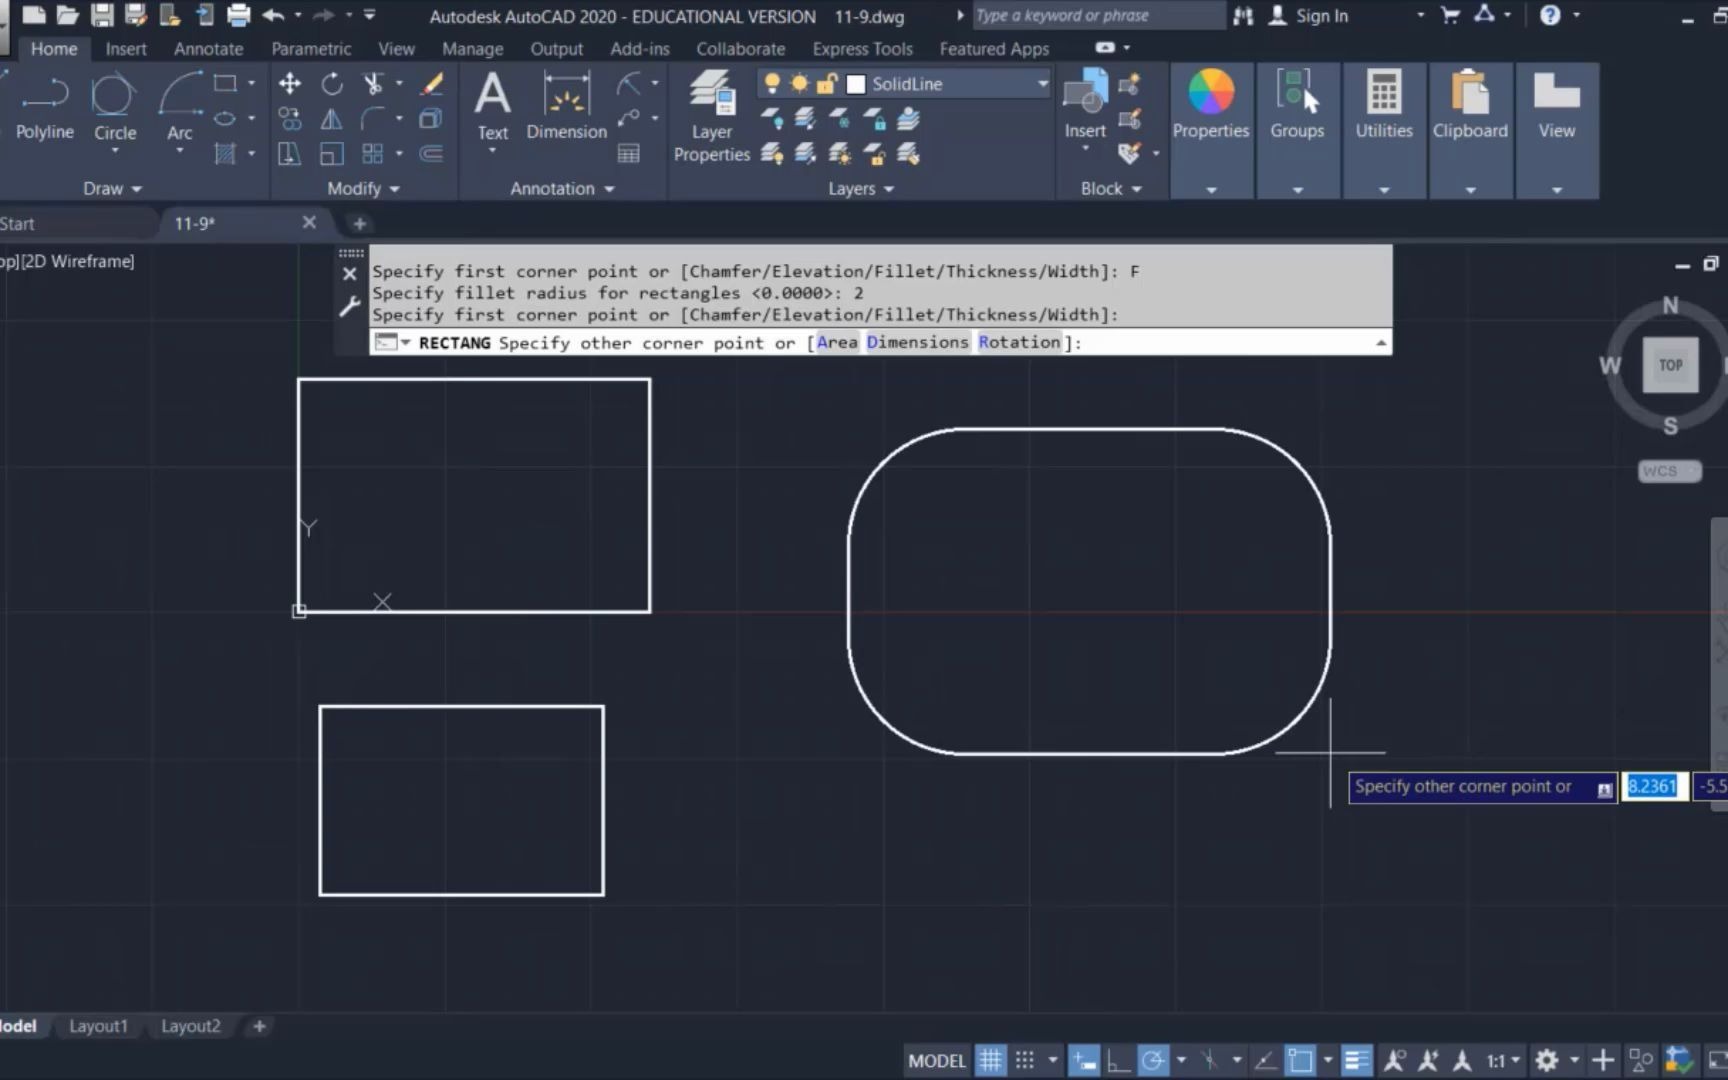Activate the Stretch tool

pos(290,154)
